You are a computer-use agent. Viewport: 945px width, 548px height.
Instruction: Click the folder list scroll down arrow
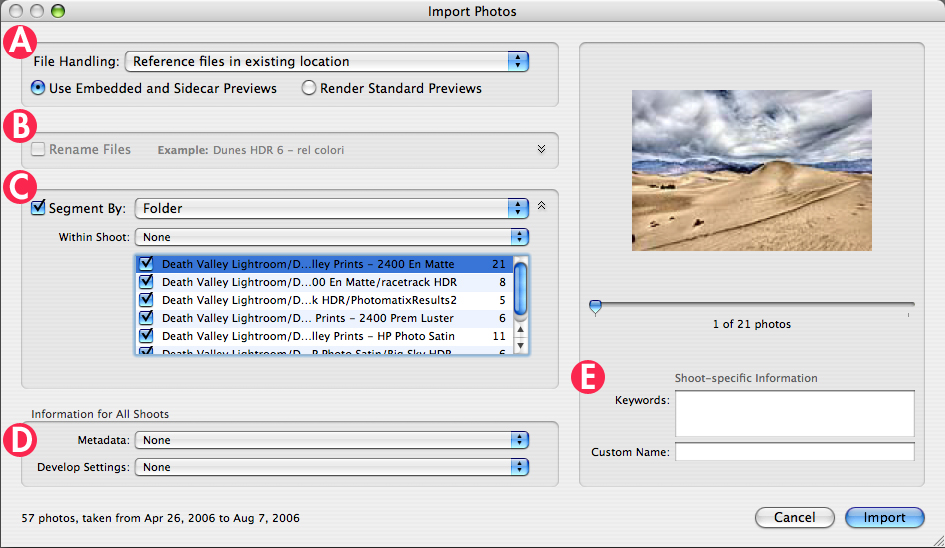(x=520, y=345)
